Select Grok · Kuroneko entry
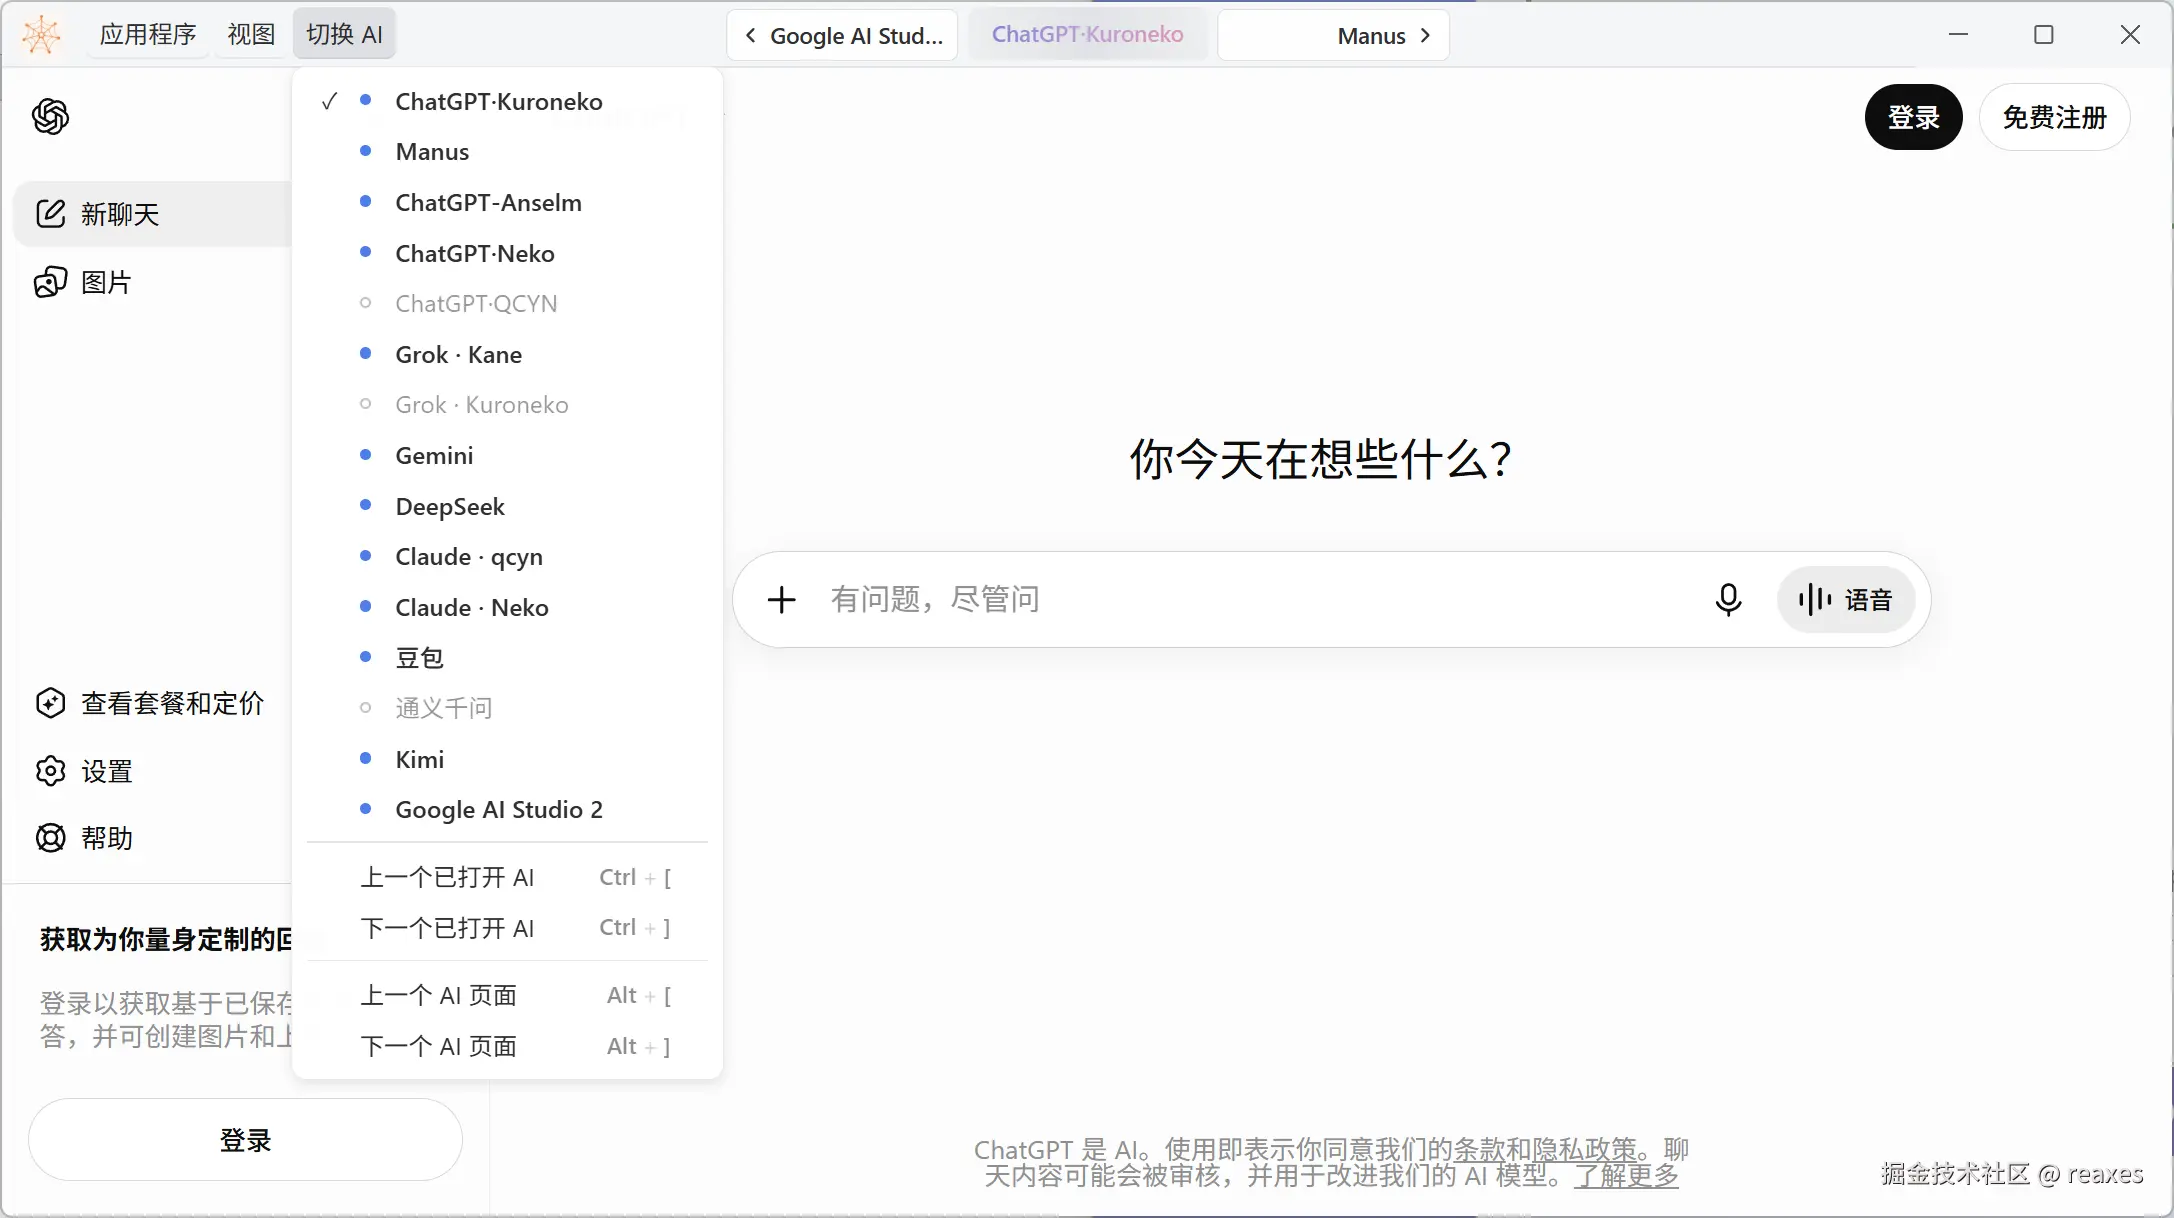The width and height of the screenshot is (2174, 1218). tap(507, 404)
